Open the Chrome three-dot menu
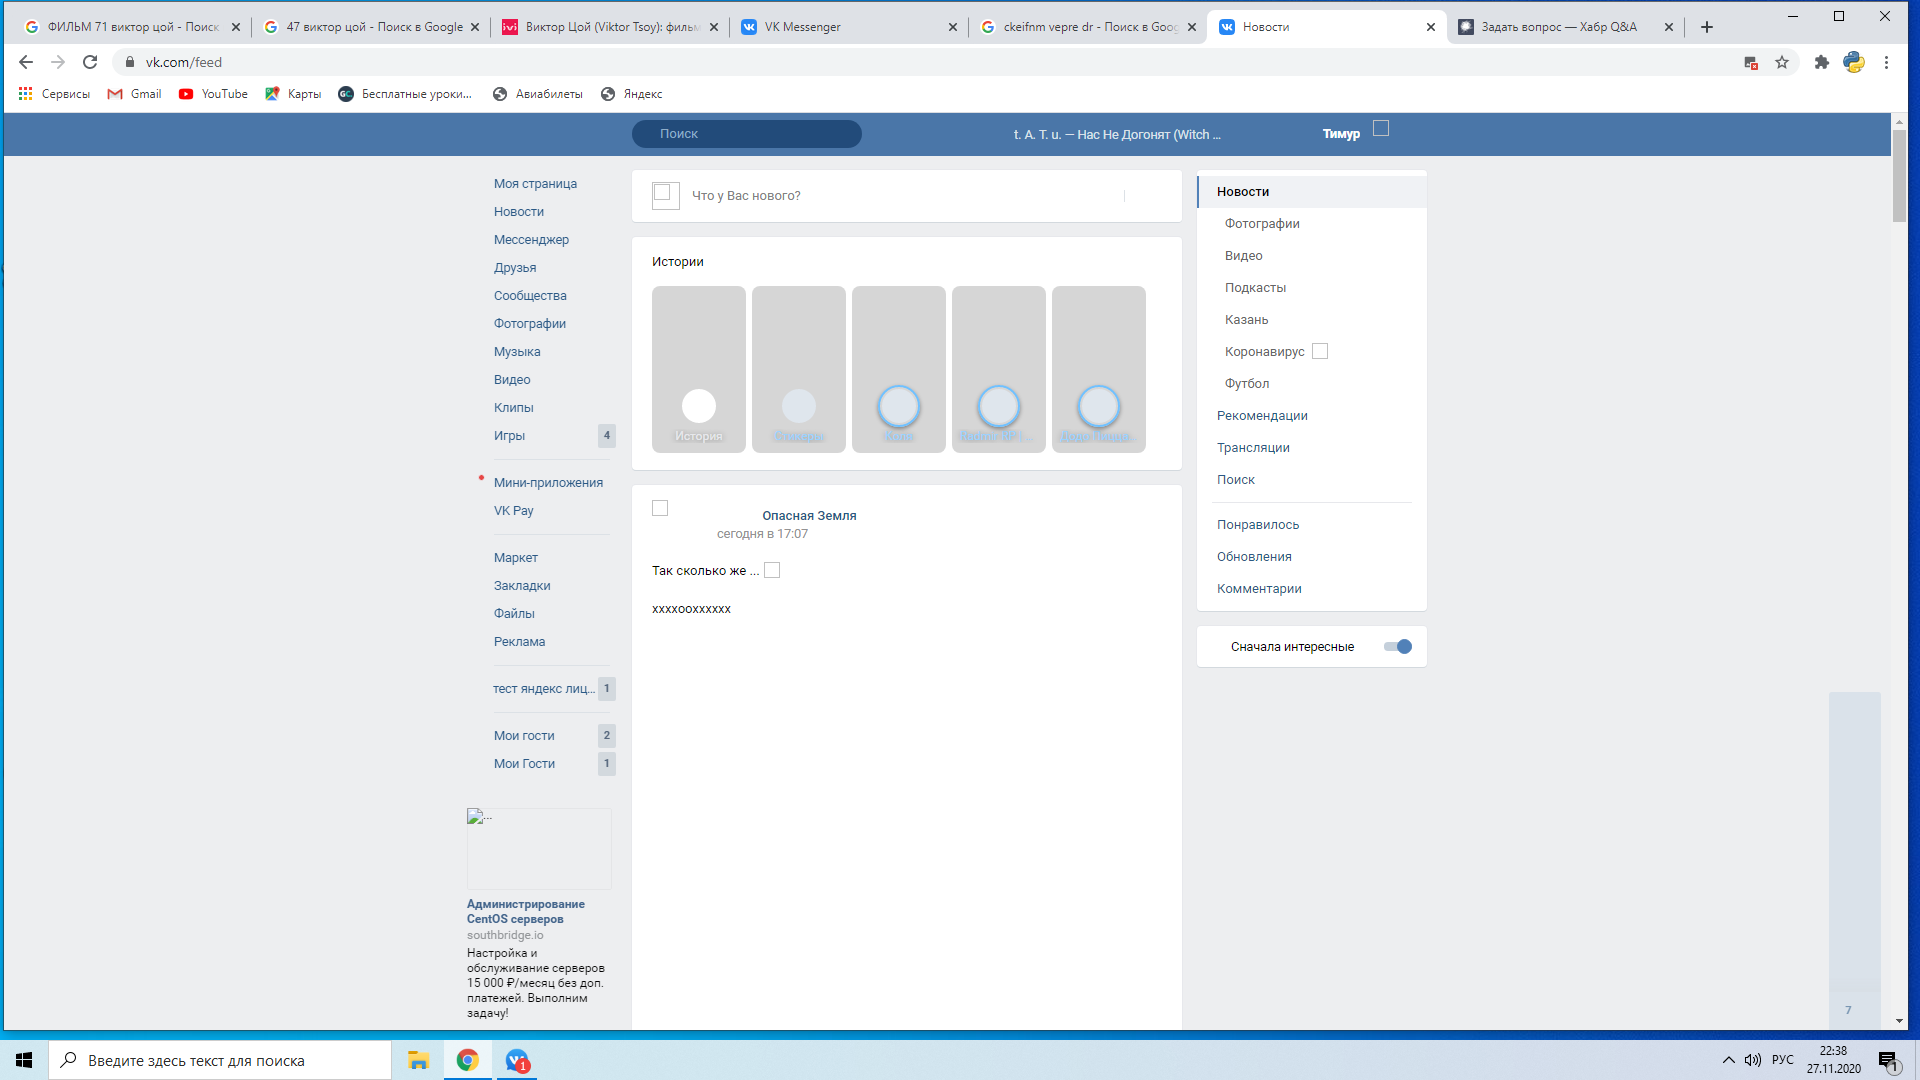 [x=1886, y=62]
